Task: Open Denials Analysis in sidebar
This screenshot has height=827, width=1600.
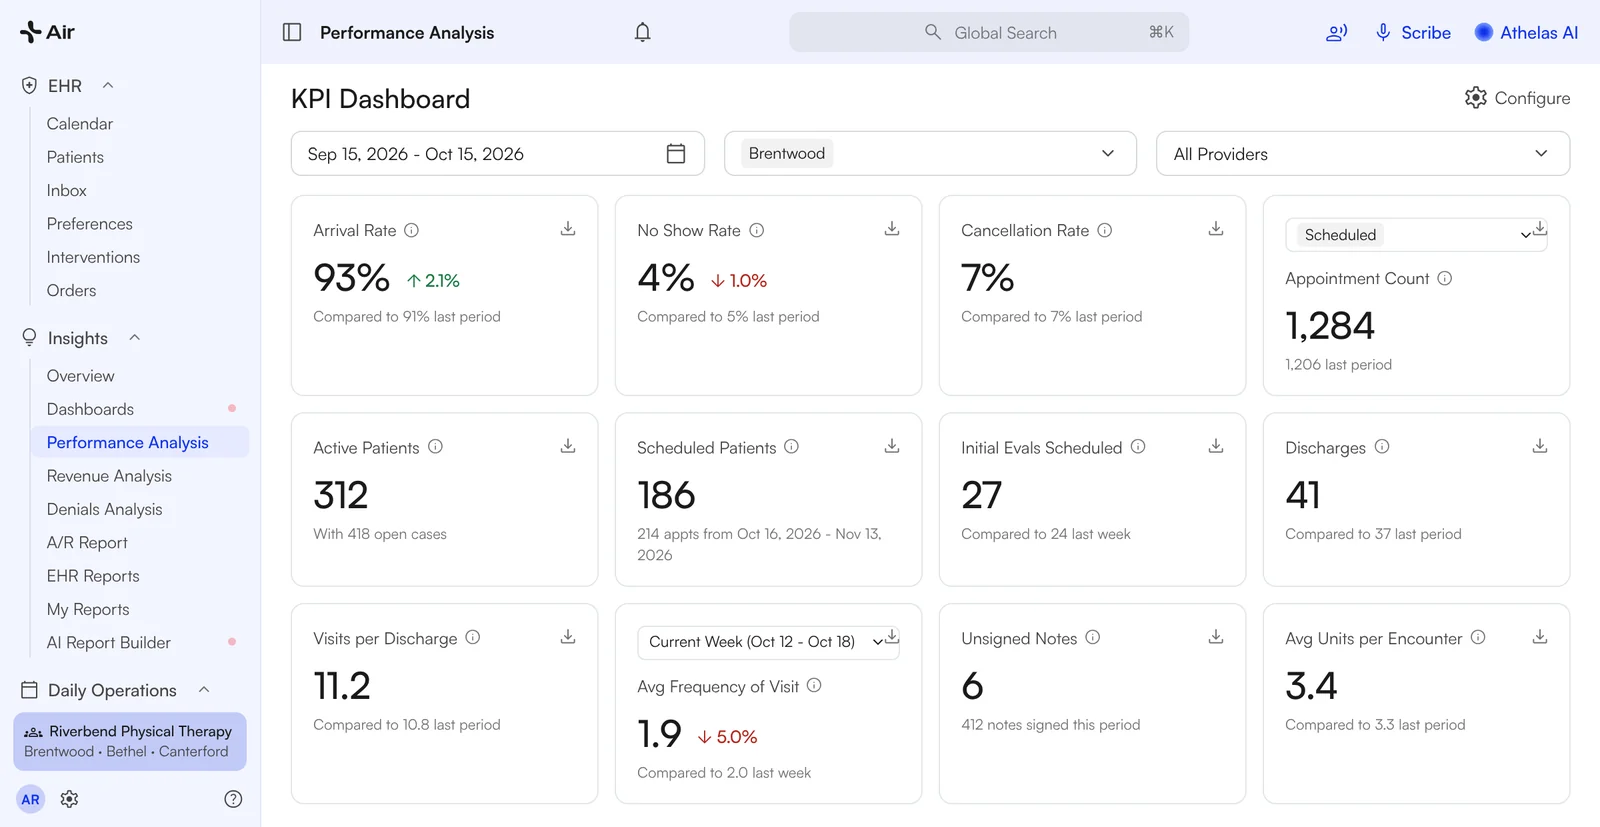Action: point(104,509)
